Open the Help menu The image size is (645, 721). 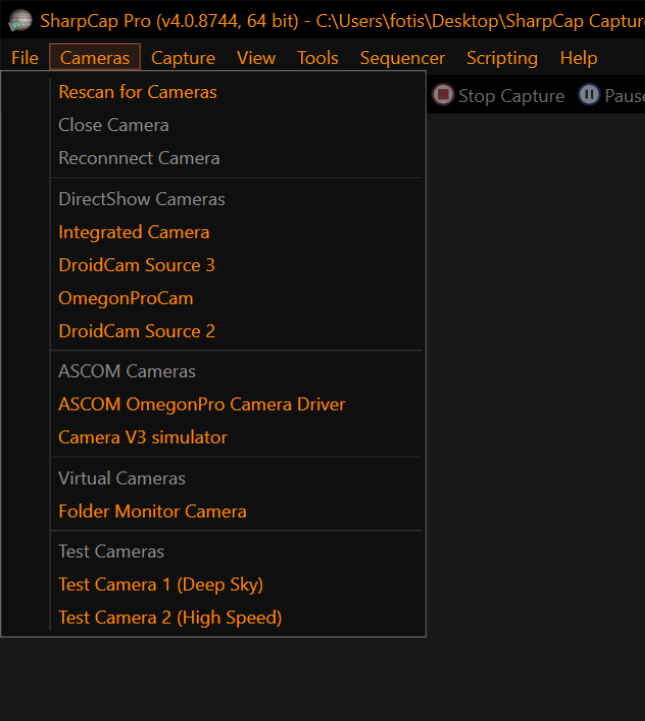[x=578, y=58]
